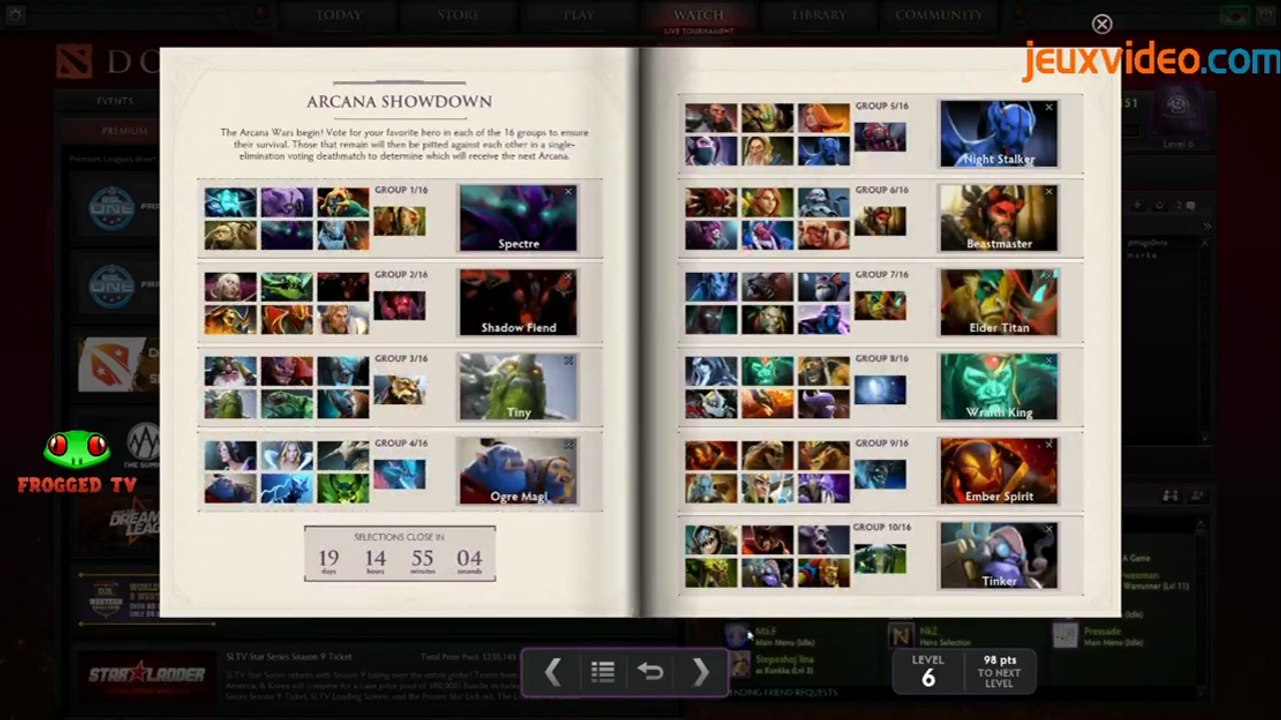
Task: Open friend NkZ in Hero Selection
Action: point(928,636)
